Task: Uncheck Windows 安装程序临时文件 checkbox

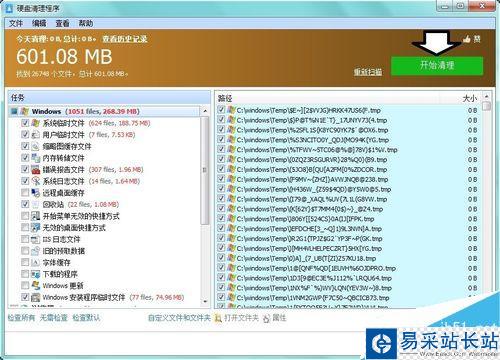Action: (x=25, y=297)
